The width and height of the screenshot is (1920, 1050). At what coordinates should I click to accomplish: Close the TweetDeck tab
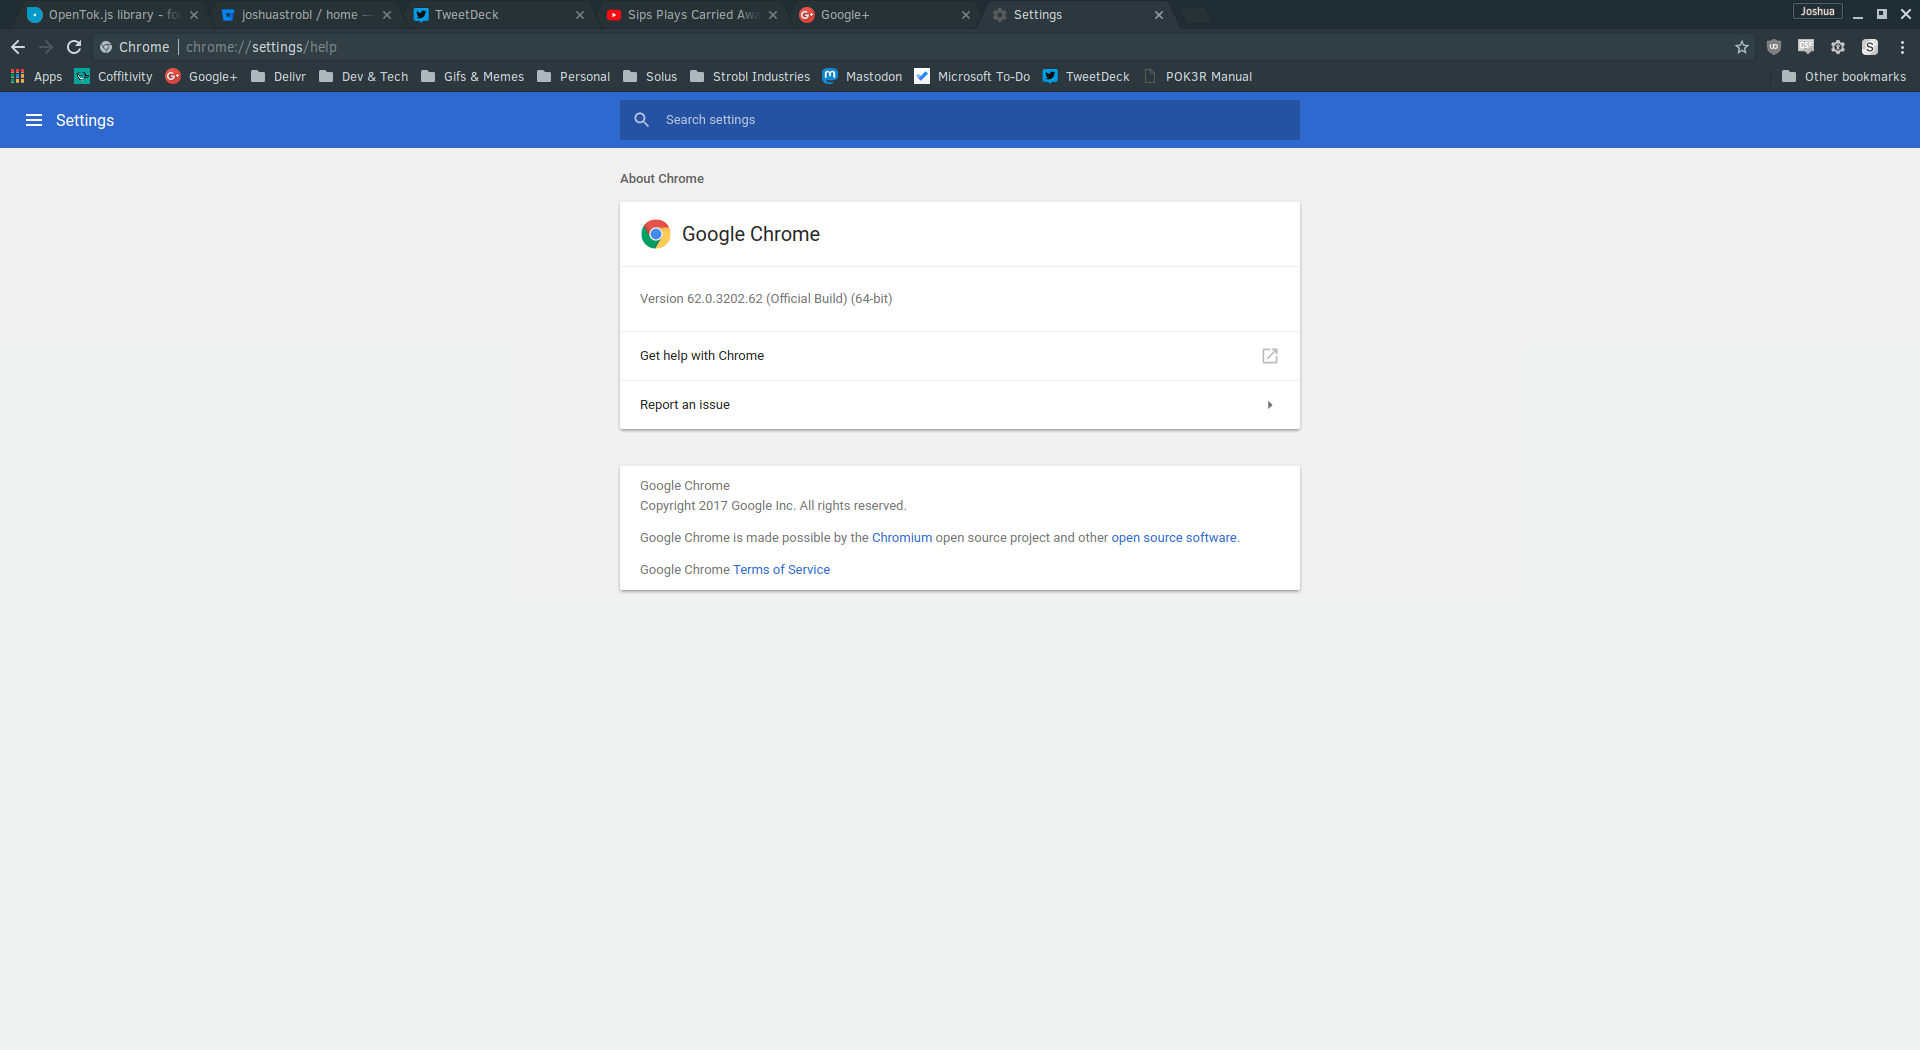(580, 15)
